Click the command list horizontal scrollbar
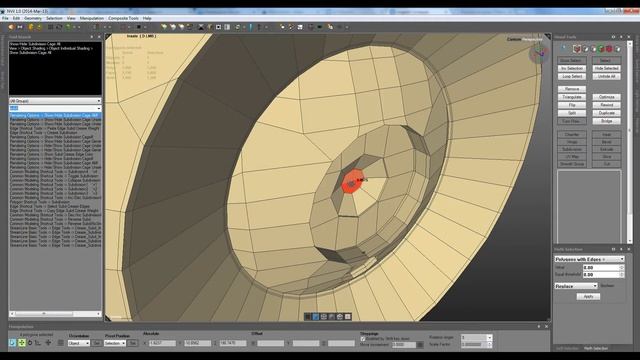 pos(55,314)
